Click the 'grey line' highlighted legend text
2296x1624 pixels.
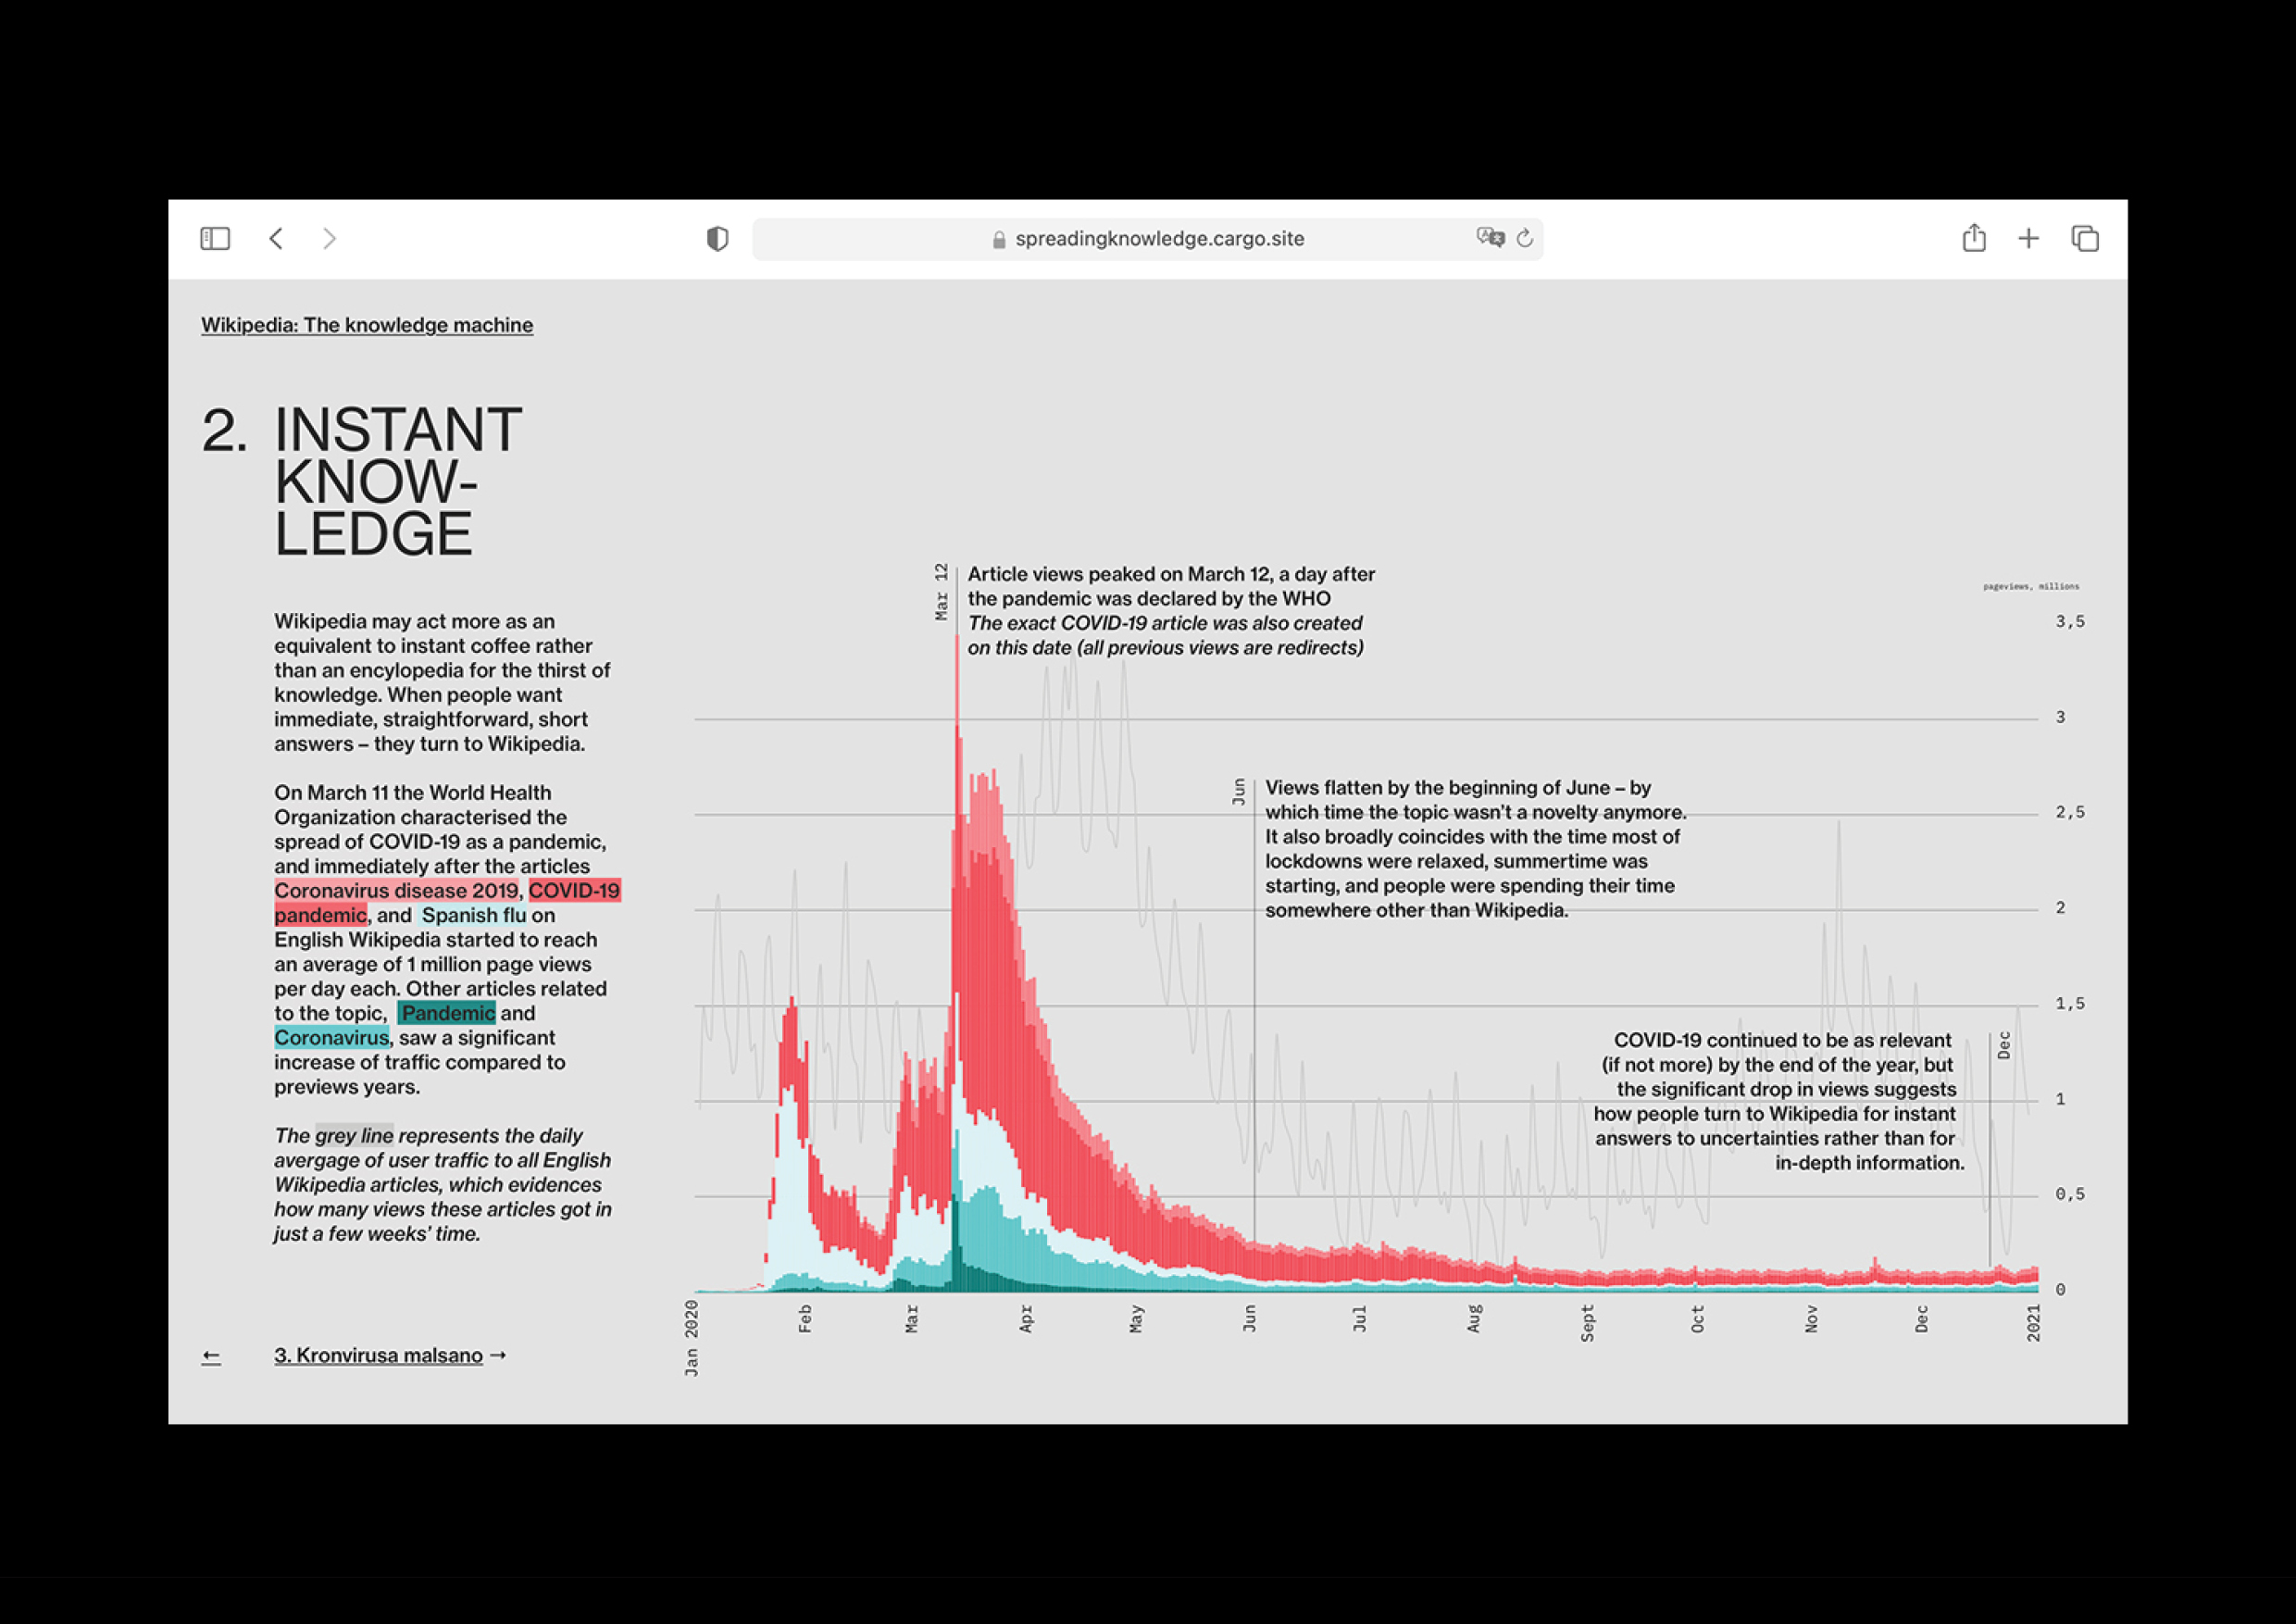(x=354, y=1135)
